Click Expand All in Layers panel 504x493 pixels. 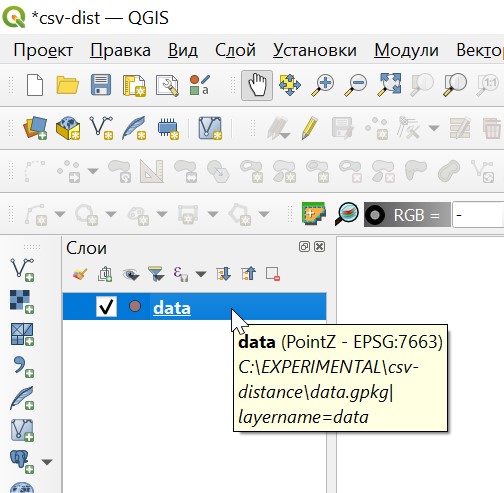tap(223, 274)
